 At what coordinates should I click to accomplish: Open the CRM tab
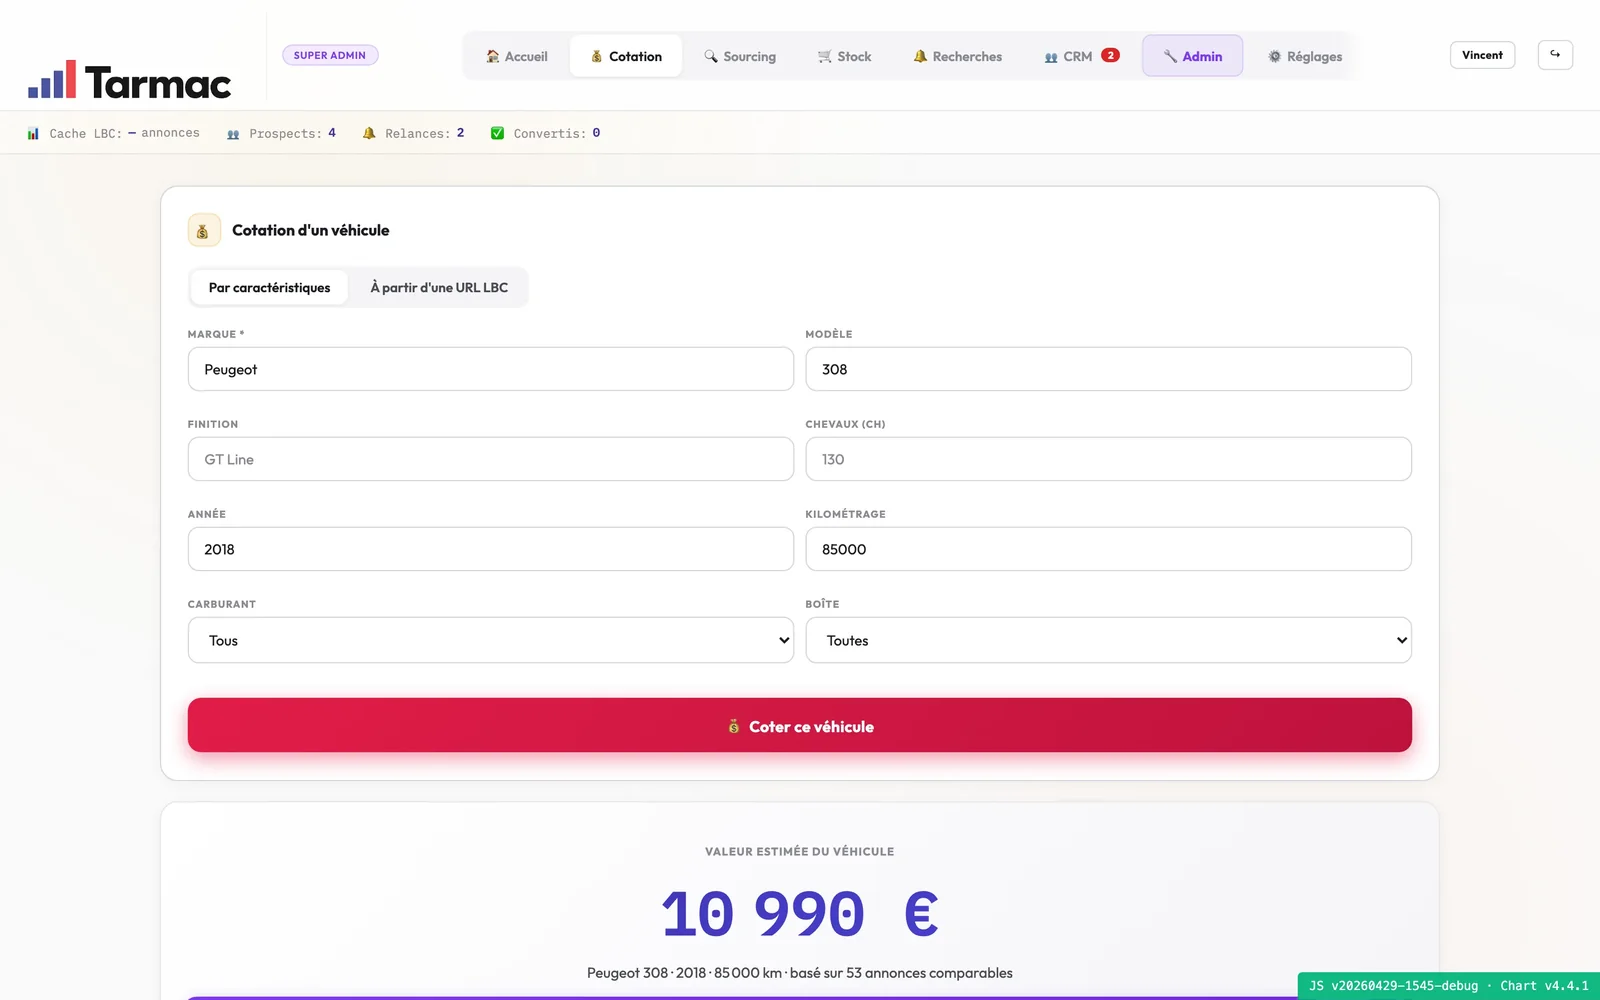coord(1081,56)
